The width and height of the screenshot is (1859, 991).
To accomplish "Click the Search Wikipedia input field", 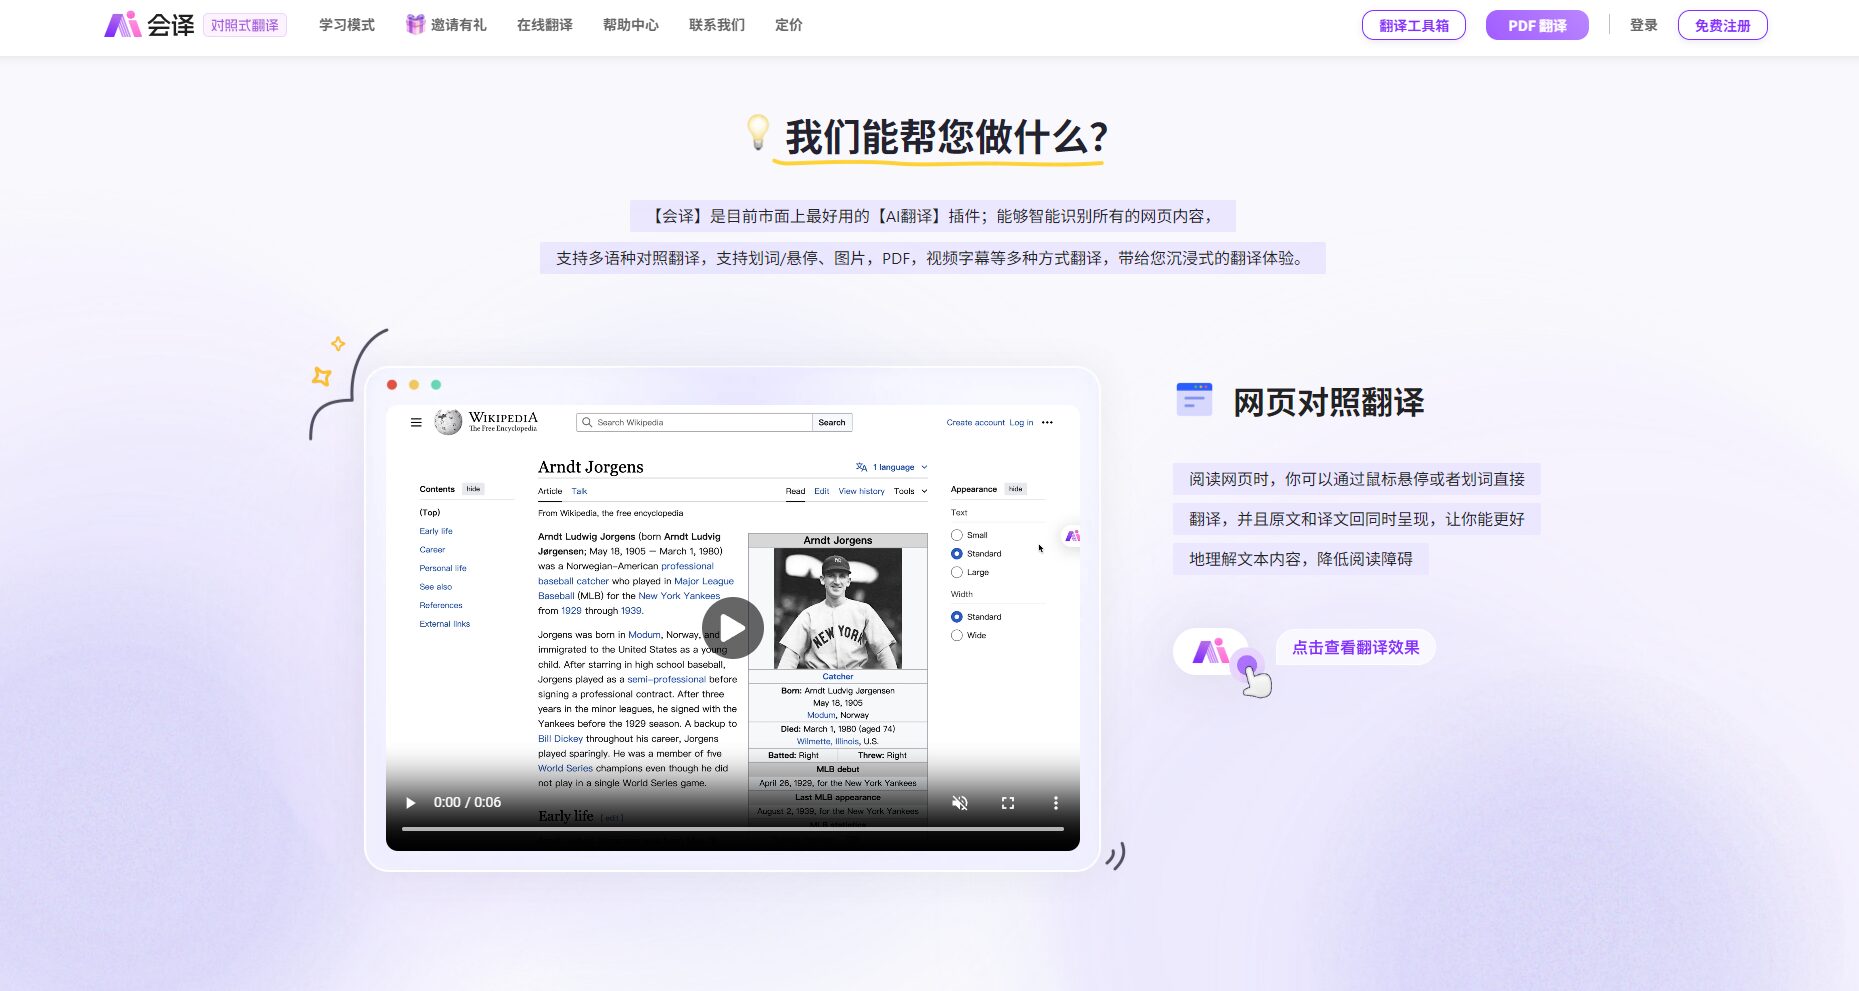I will 695,422.
